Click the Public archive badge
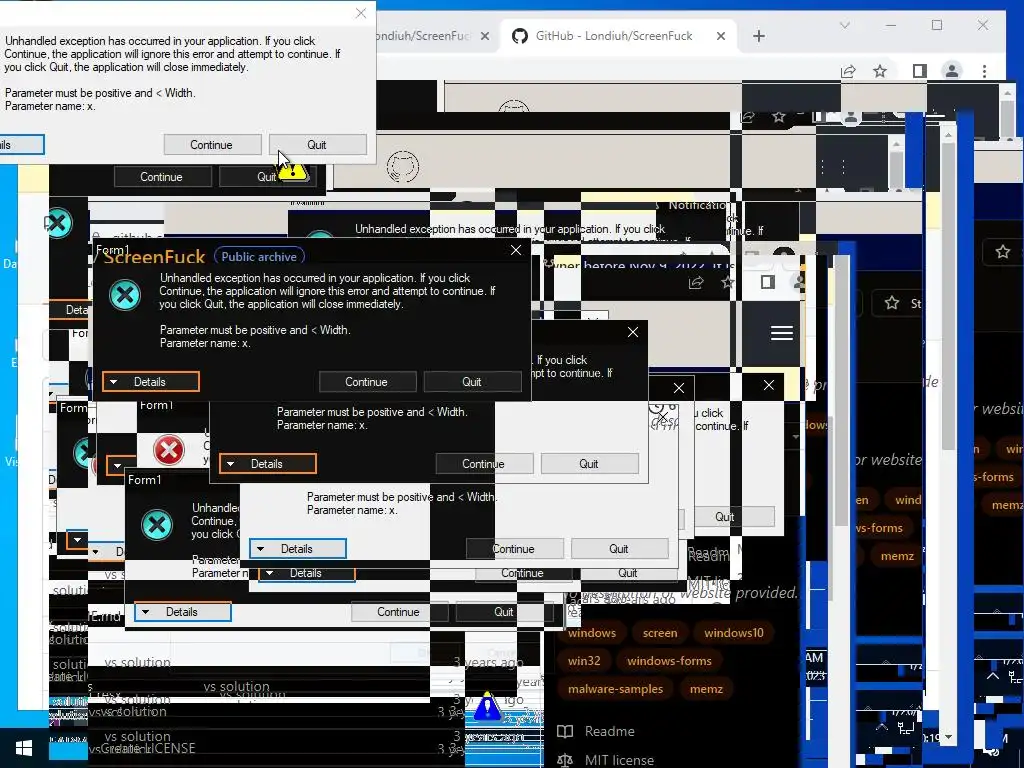This screenshot has height=768, width=1024. point(259,257)
